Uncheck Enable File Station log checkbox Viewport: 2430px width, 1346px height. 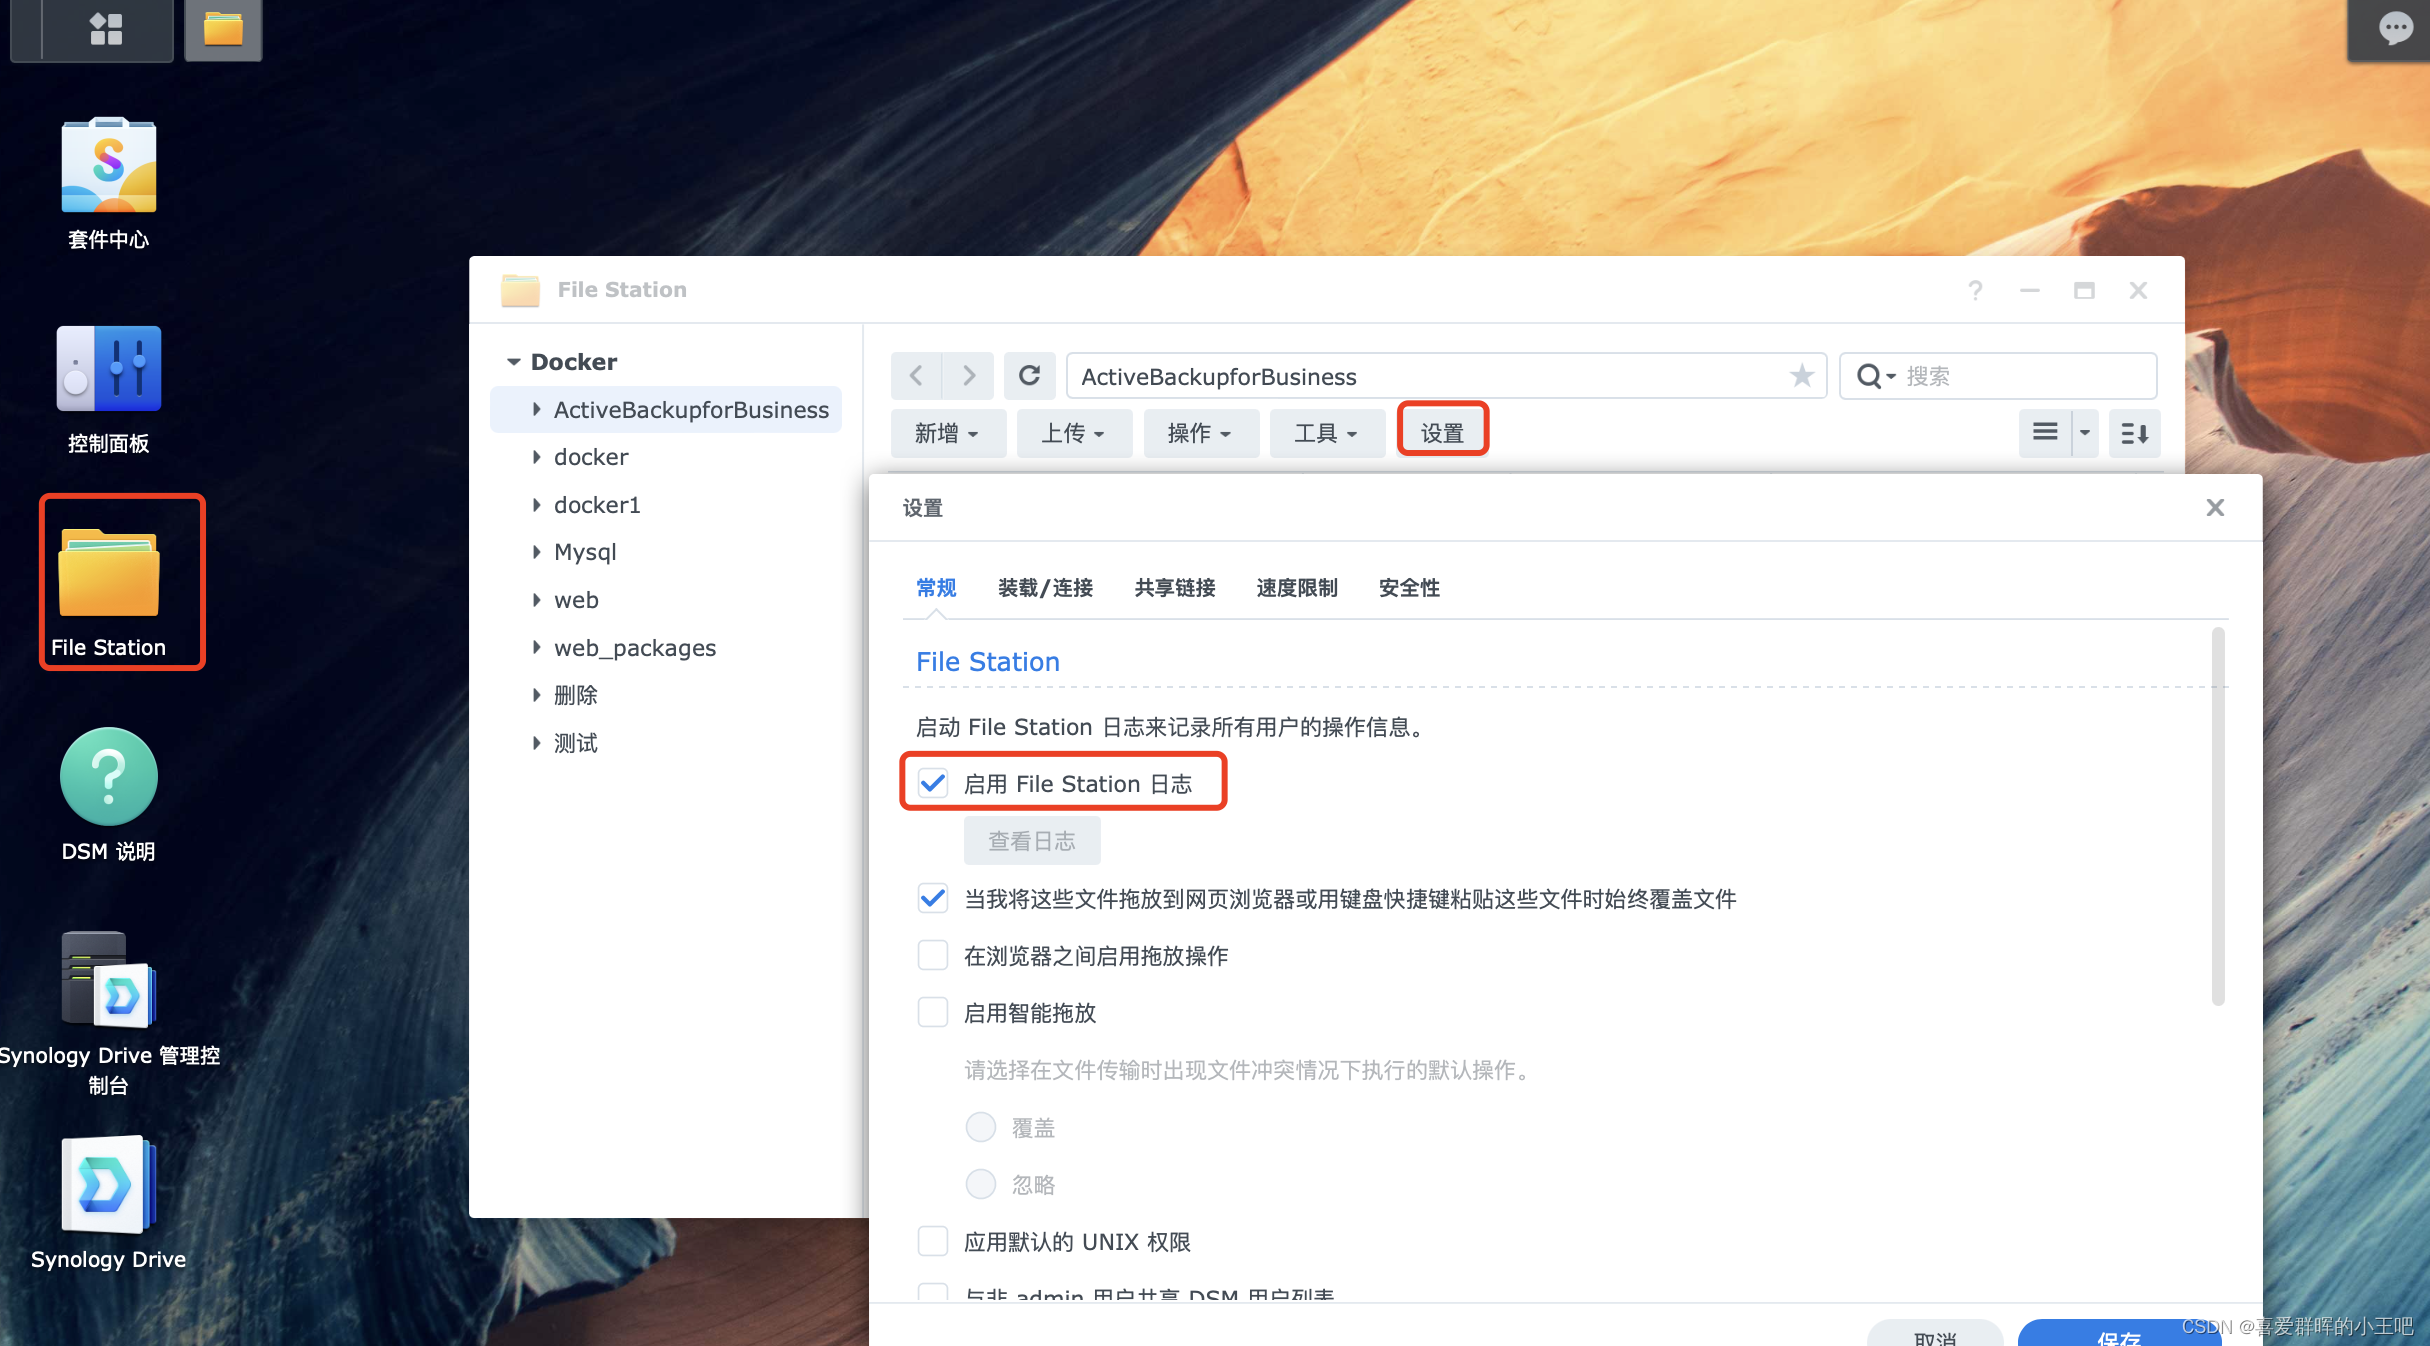pos(933,783)
